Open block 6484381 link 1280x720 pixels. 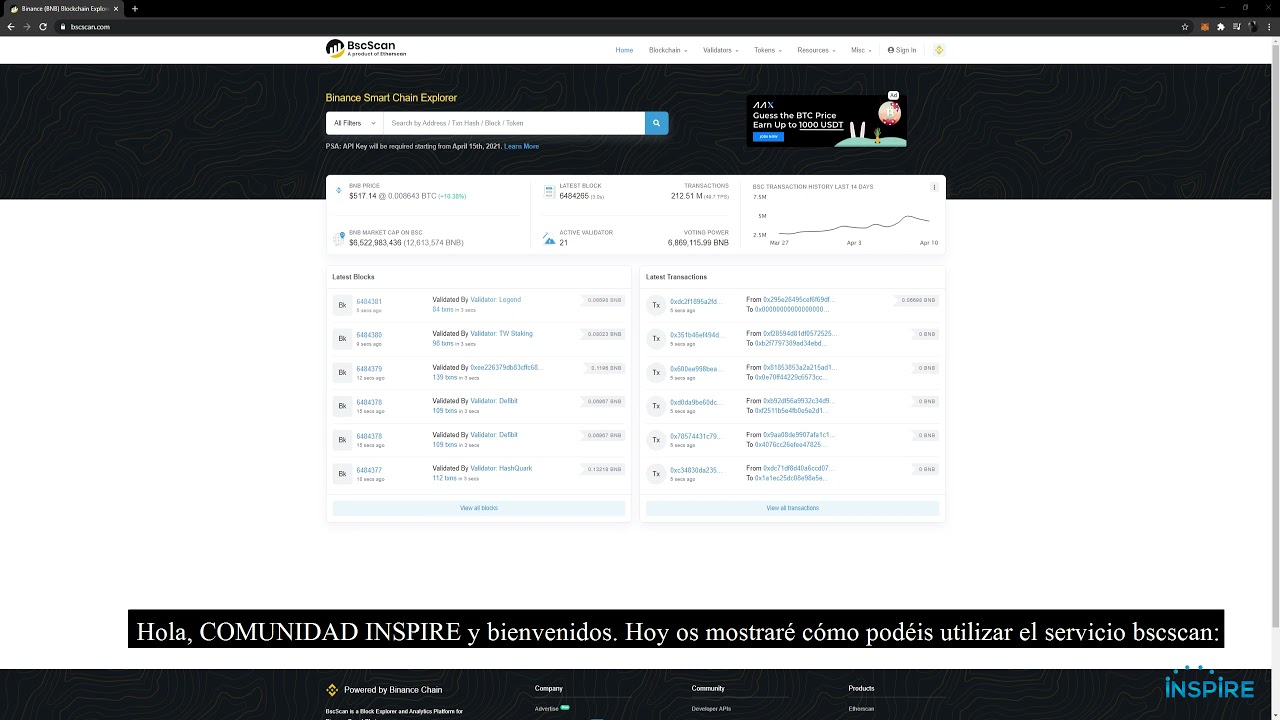[x=369, y=301]
